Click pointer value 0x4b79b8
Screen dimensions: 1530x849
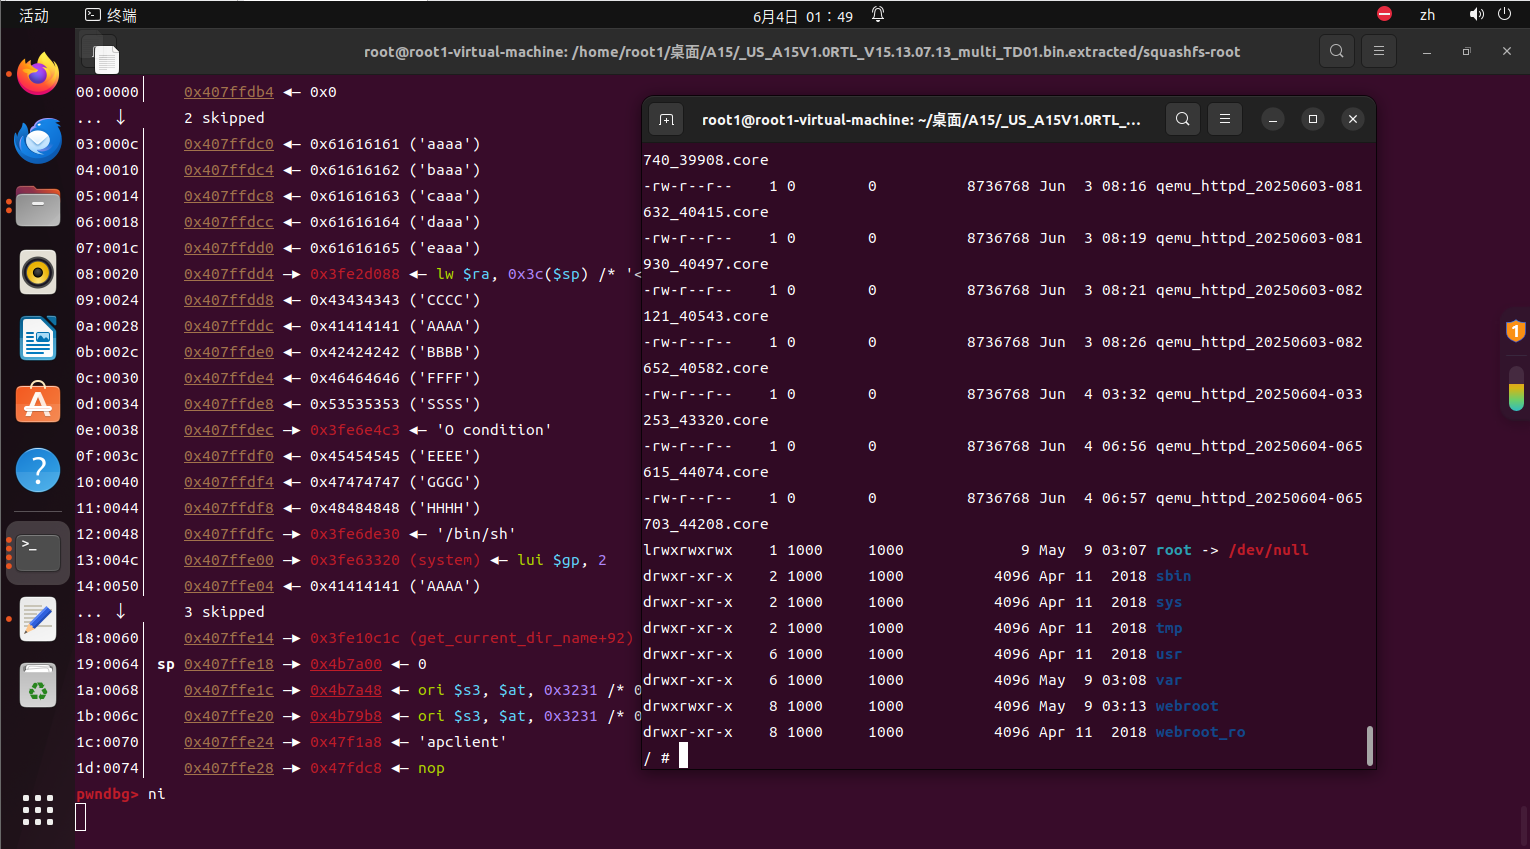[x=346, y=716]
